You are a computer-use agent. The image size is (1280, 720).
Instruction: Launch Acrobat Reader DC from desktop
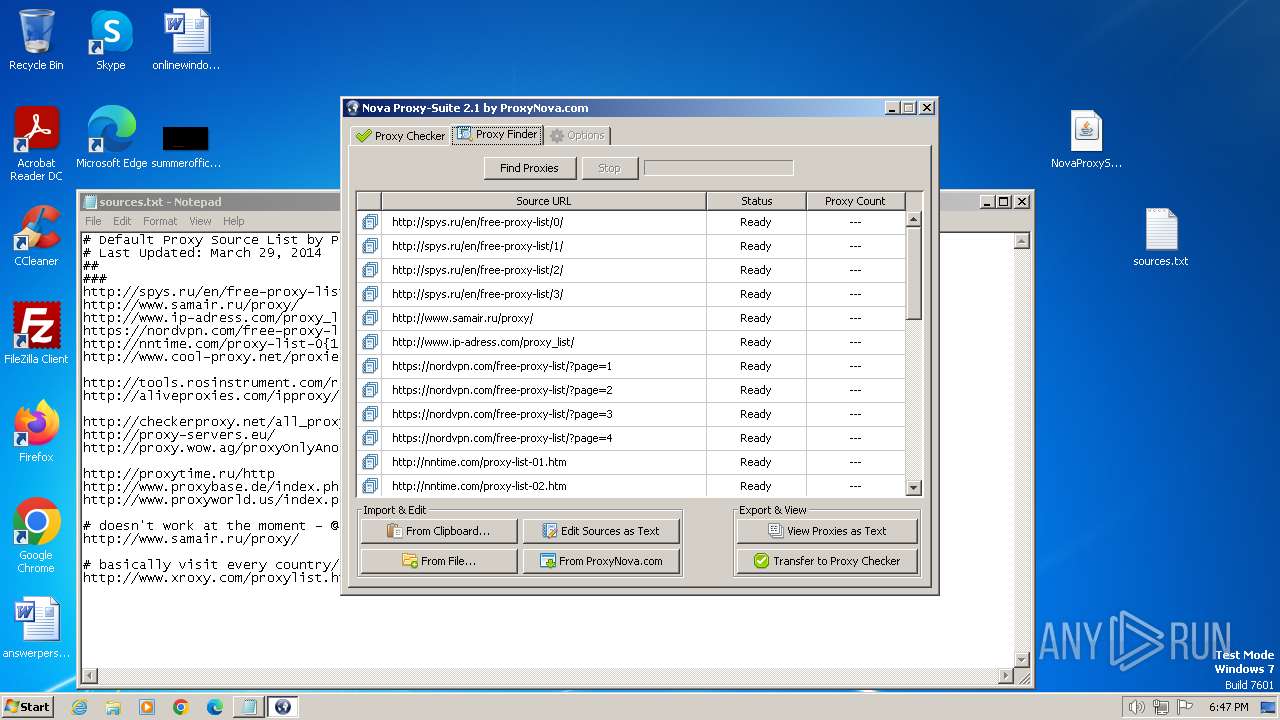point(36,144)
